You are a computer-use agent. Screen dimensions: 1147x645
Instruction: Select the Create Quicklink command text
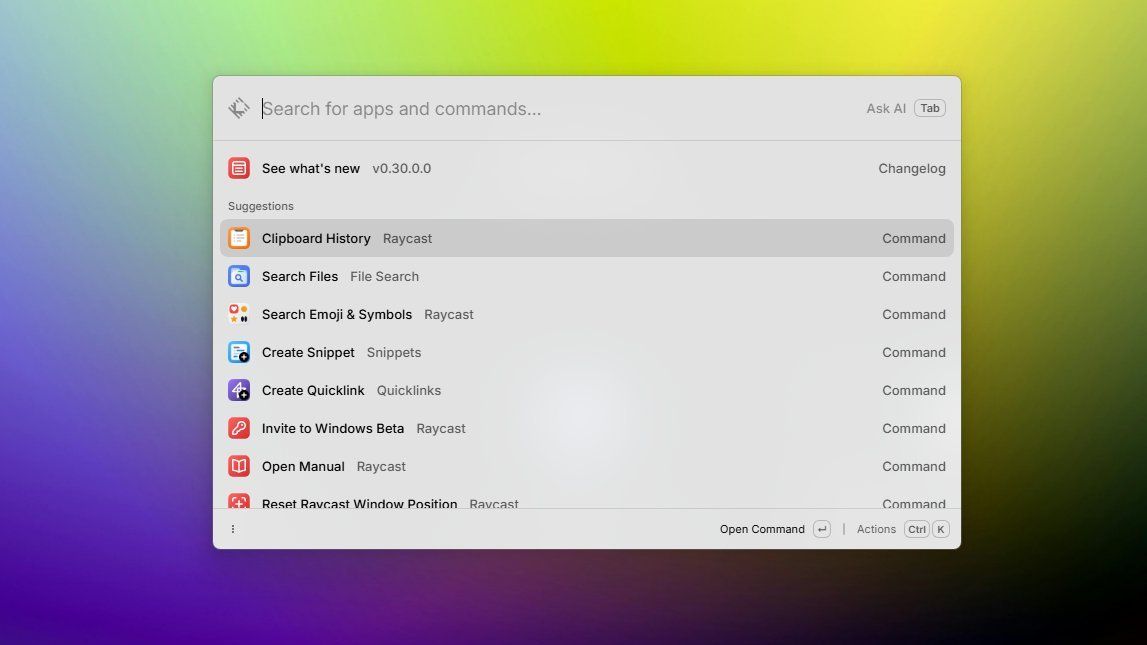tap(313, 391)
